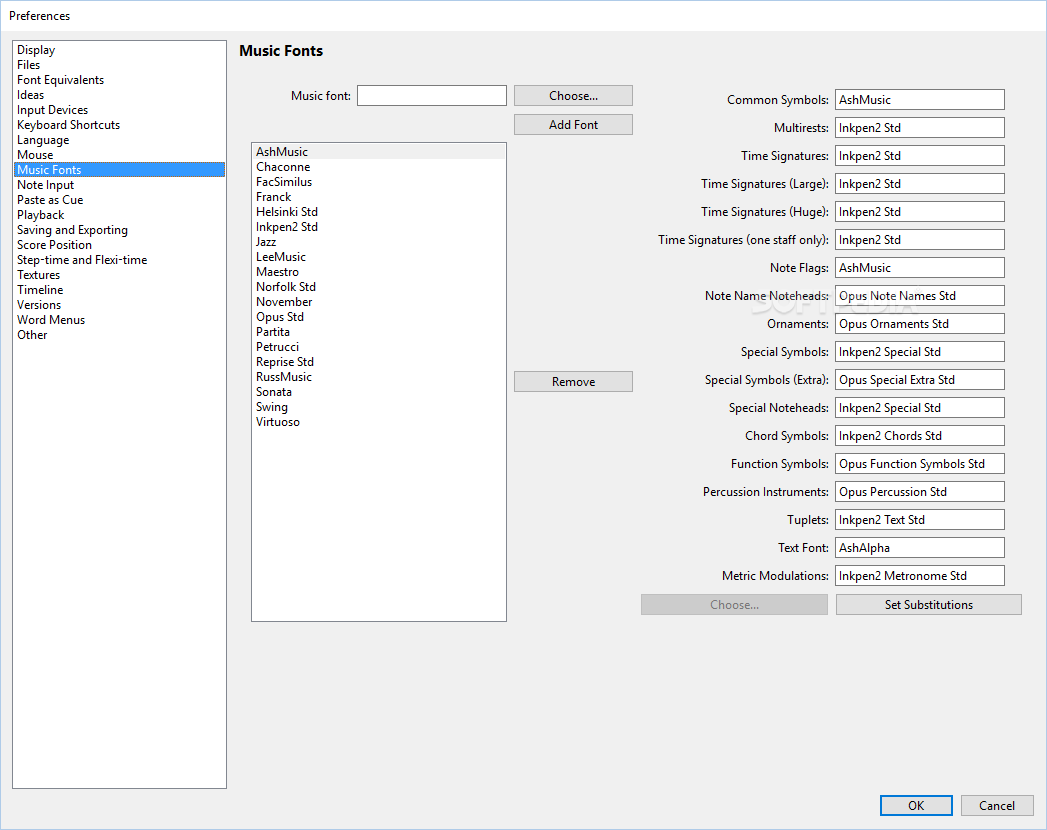The width and height of the screenshot is (1047, 830).
Task: Open Word Menus preferences
Action: coord(119,320)
